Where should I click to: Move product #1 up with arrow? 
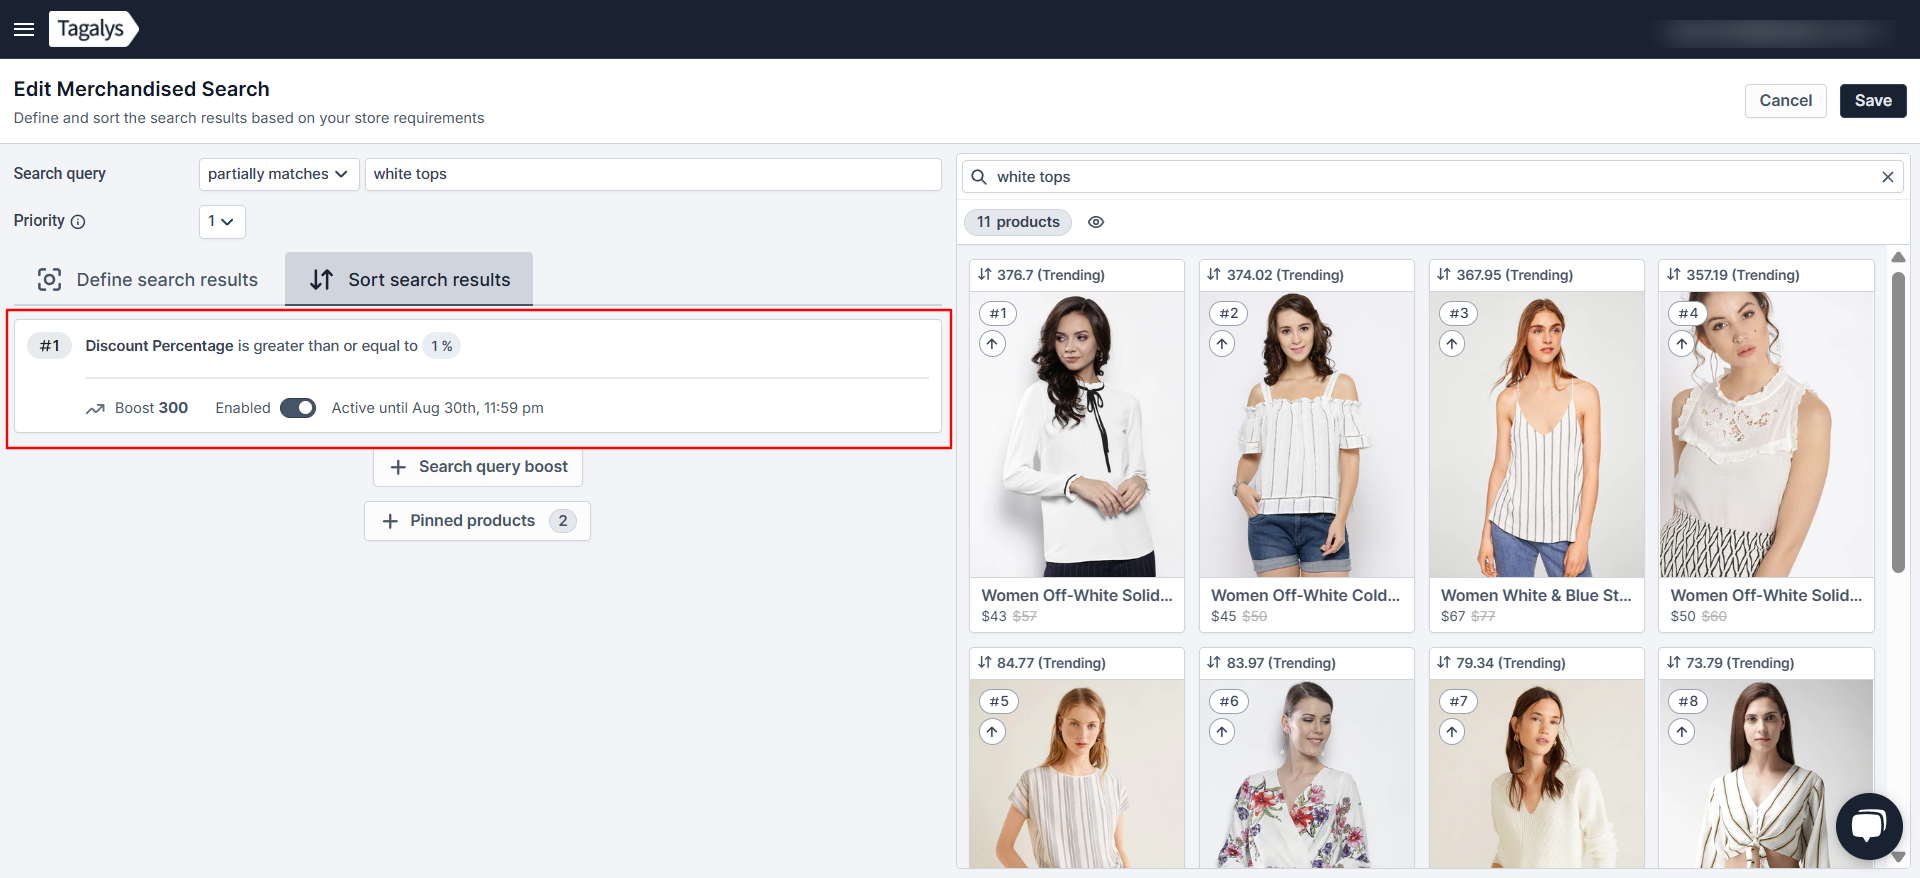pyautogui.click(x=992, y=344)
